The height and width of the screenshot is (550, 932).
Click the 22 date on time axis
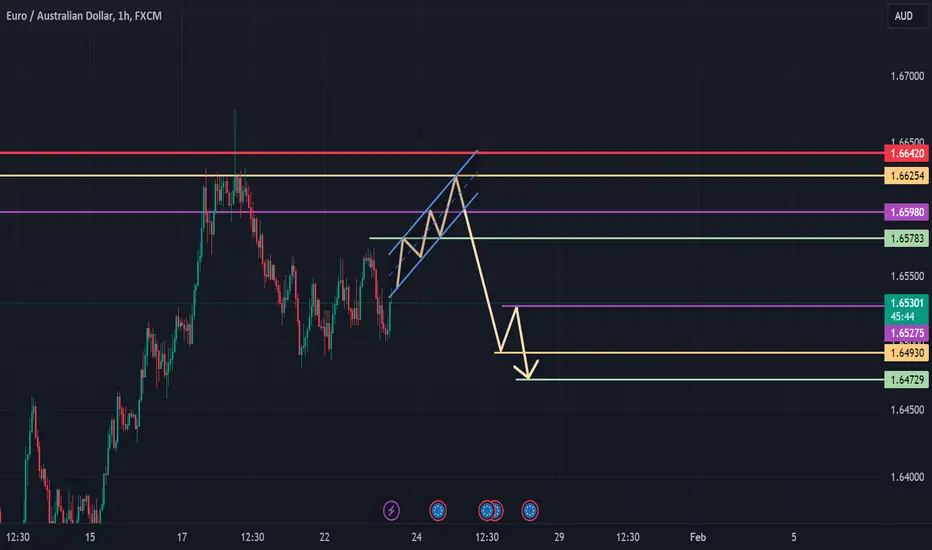click(x=324, y=537)
